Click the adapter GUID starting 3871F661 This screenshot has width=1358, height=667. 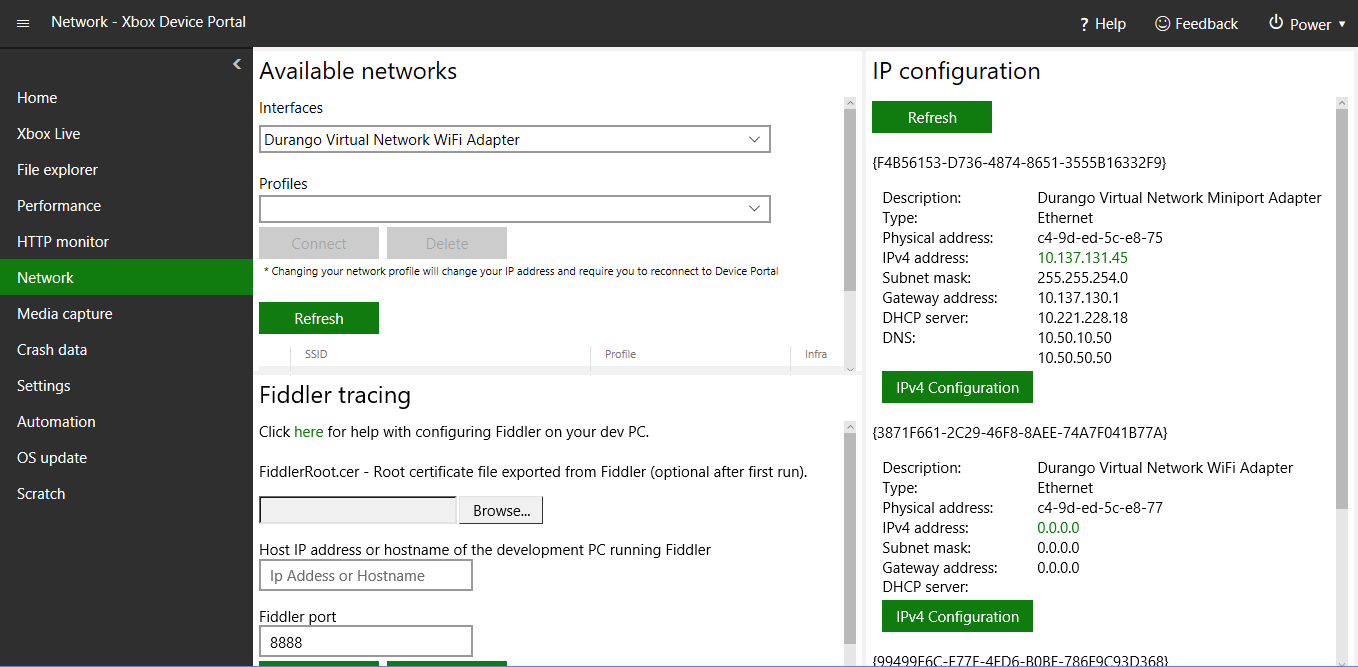1020,432
